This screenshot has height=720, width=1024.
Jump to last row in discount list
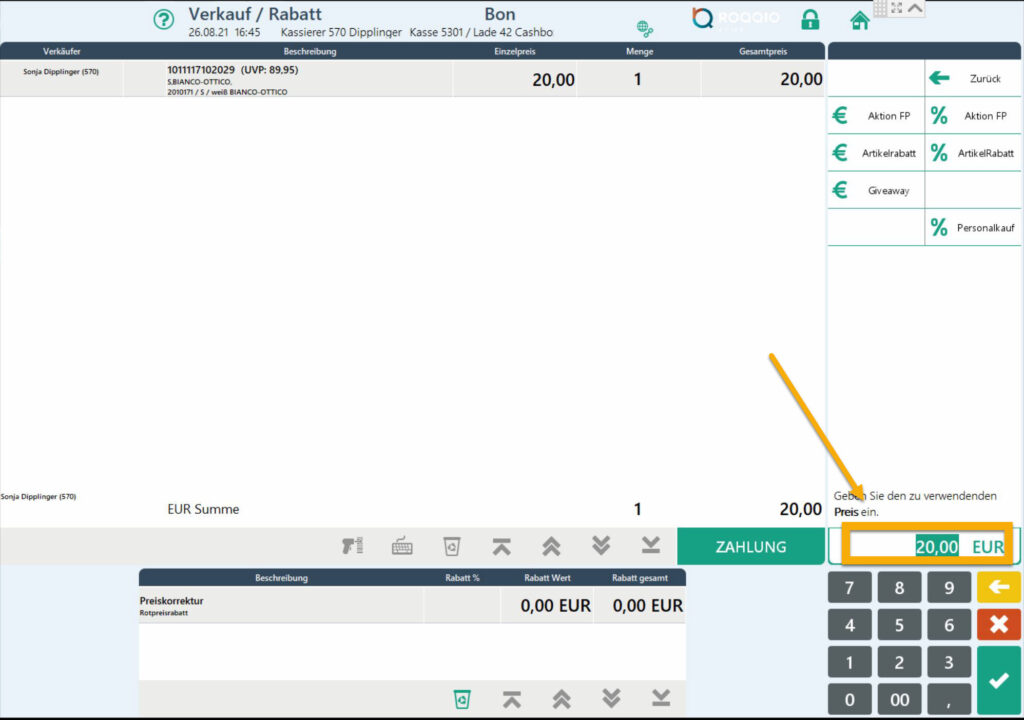pyautogui.click(x=660, y=698)
